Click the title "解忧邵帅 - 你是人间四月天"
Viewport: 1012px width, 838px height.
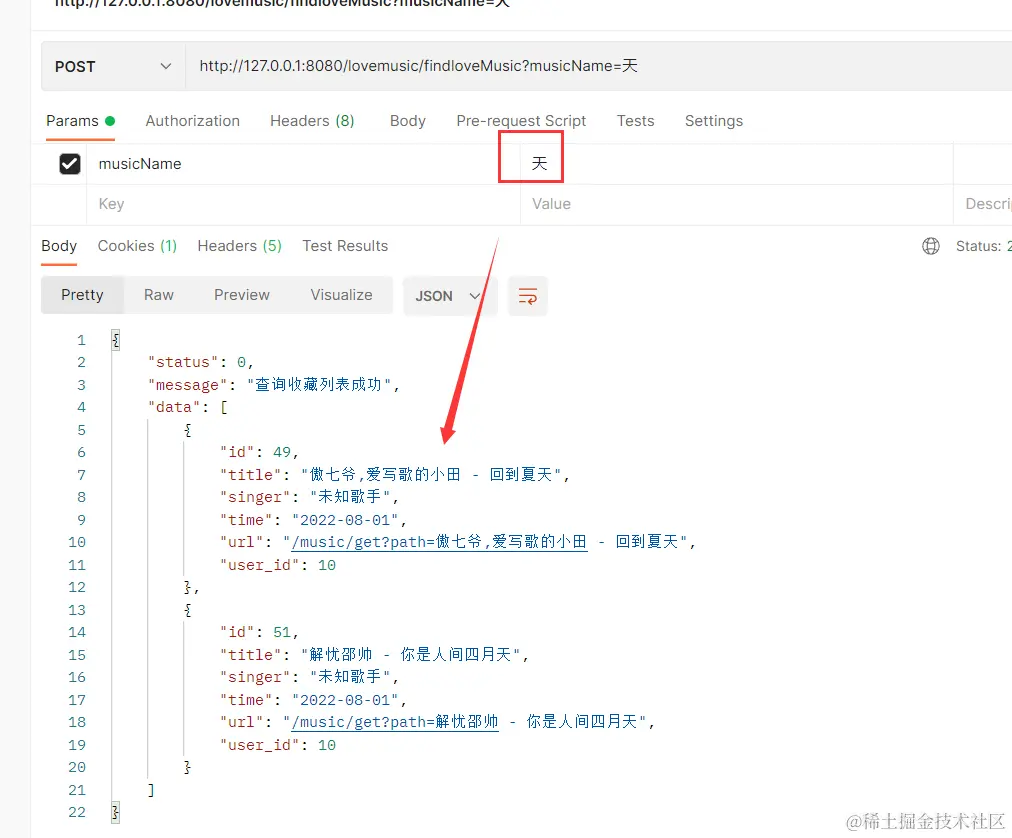pyautogui.click(x=410, y=655)
